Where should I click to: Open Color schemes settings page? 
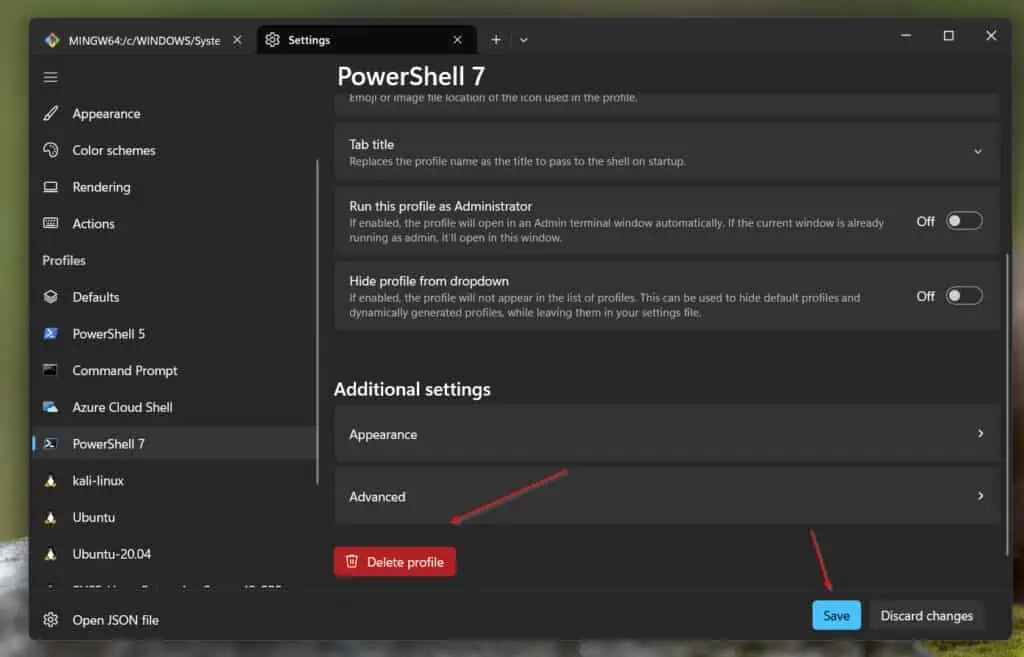[174, 150]
